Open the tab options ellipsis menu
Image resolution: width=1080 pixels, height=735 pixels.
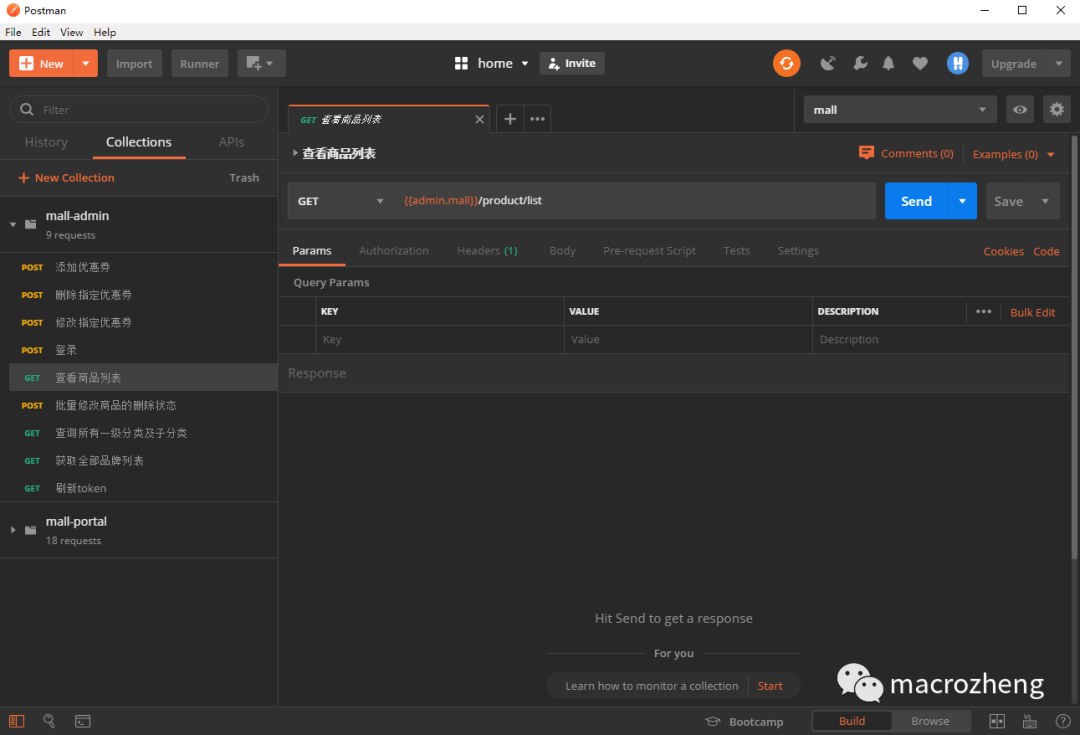[x=537, y=119]
